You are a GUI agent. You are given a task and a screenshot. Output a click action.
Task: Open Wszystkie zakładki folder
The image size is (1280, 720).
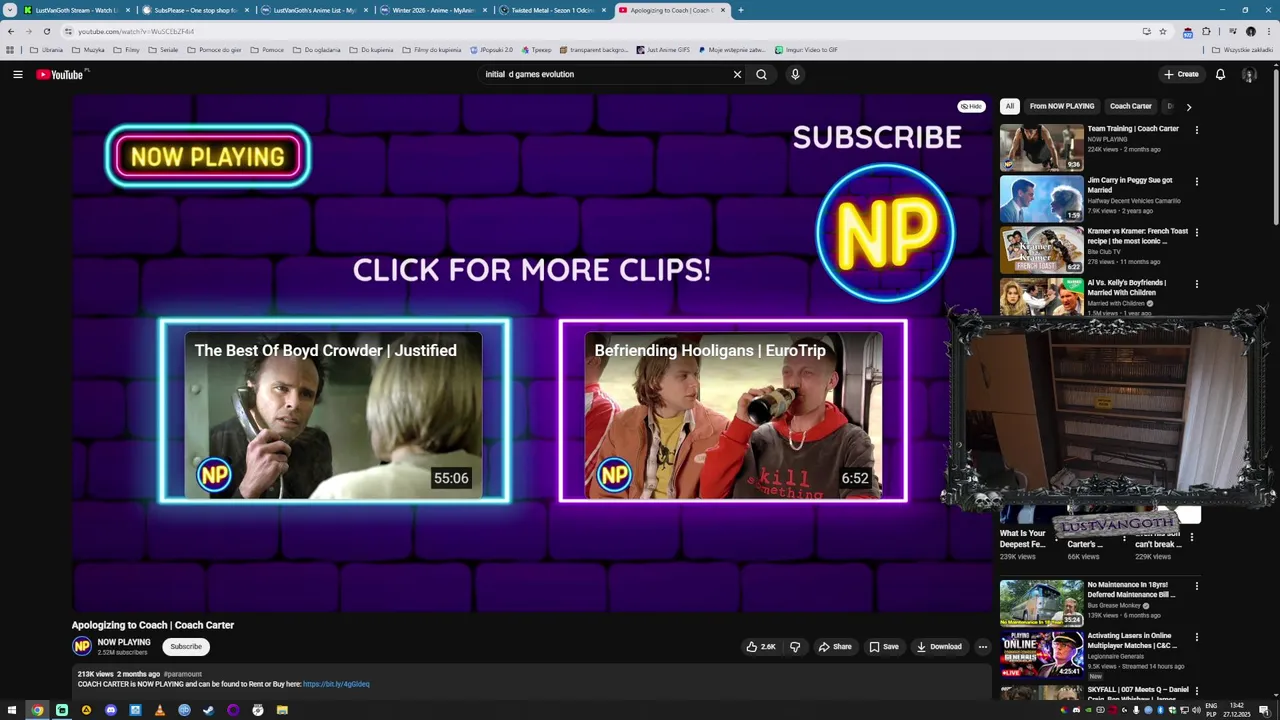1242,49
